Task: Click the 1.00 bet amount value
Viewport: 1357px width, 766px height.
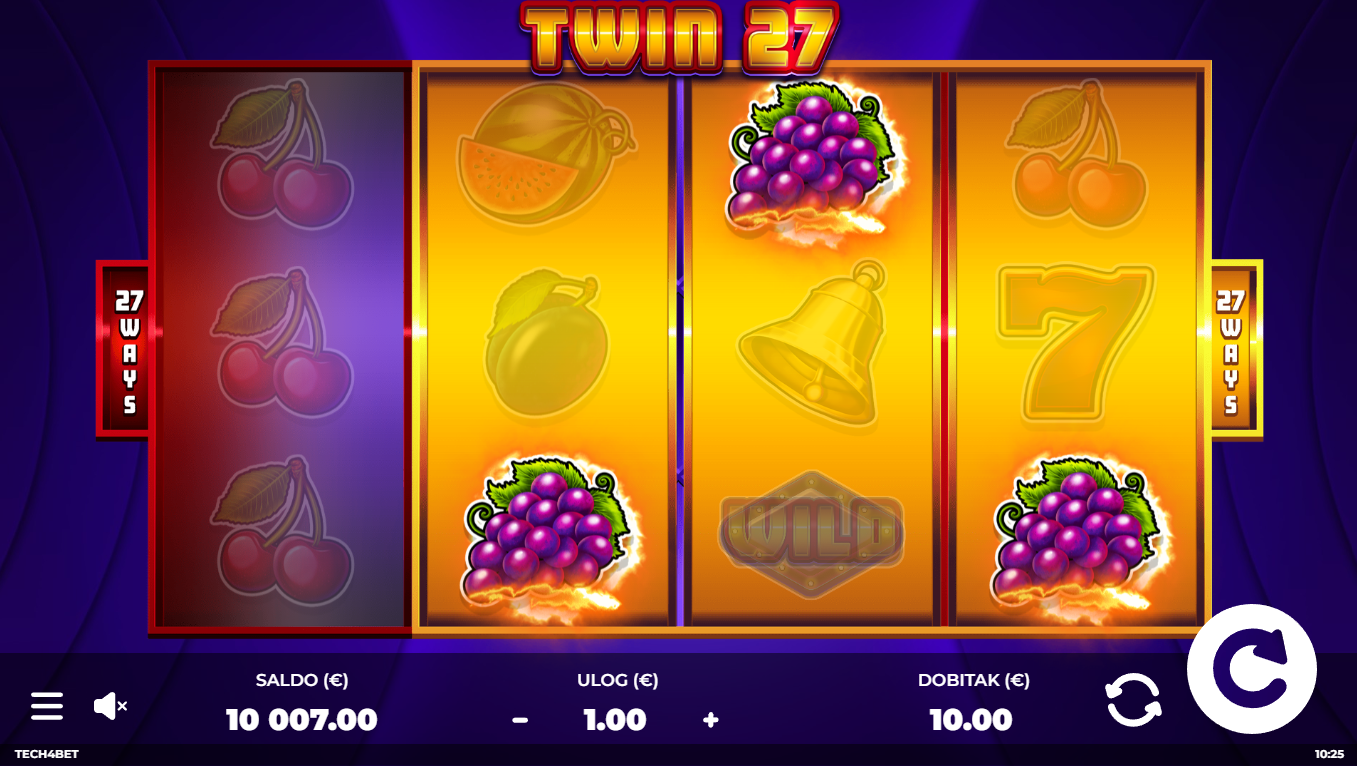Action: (x=614, y=720)
